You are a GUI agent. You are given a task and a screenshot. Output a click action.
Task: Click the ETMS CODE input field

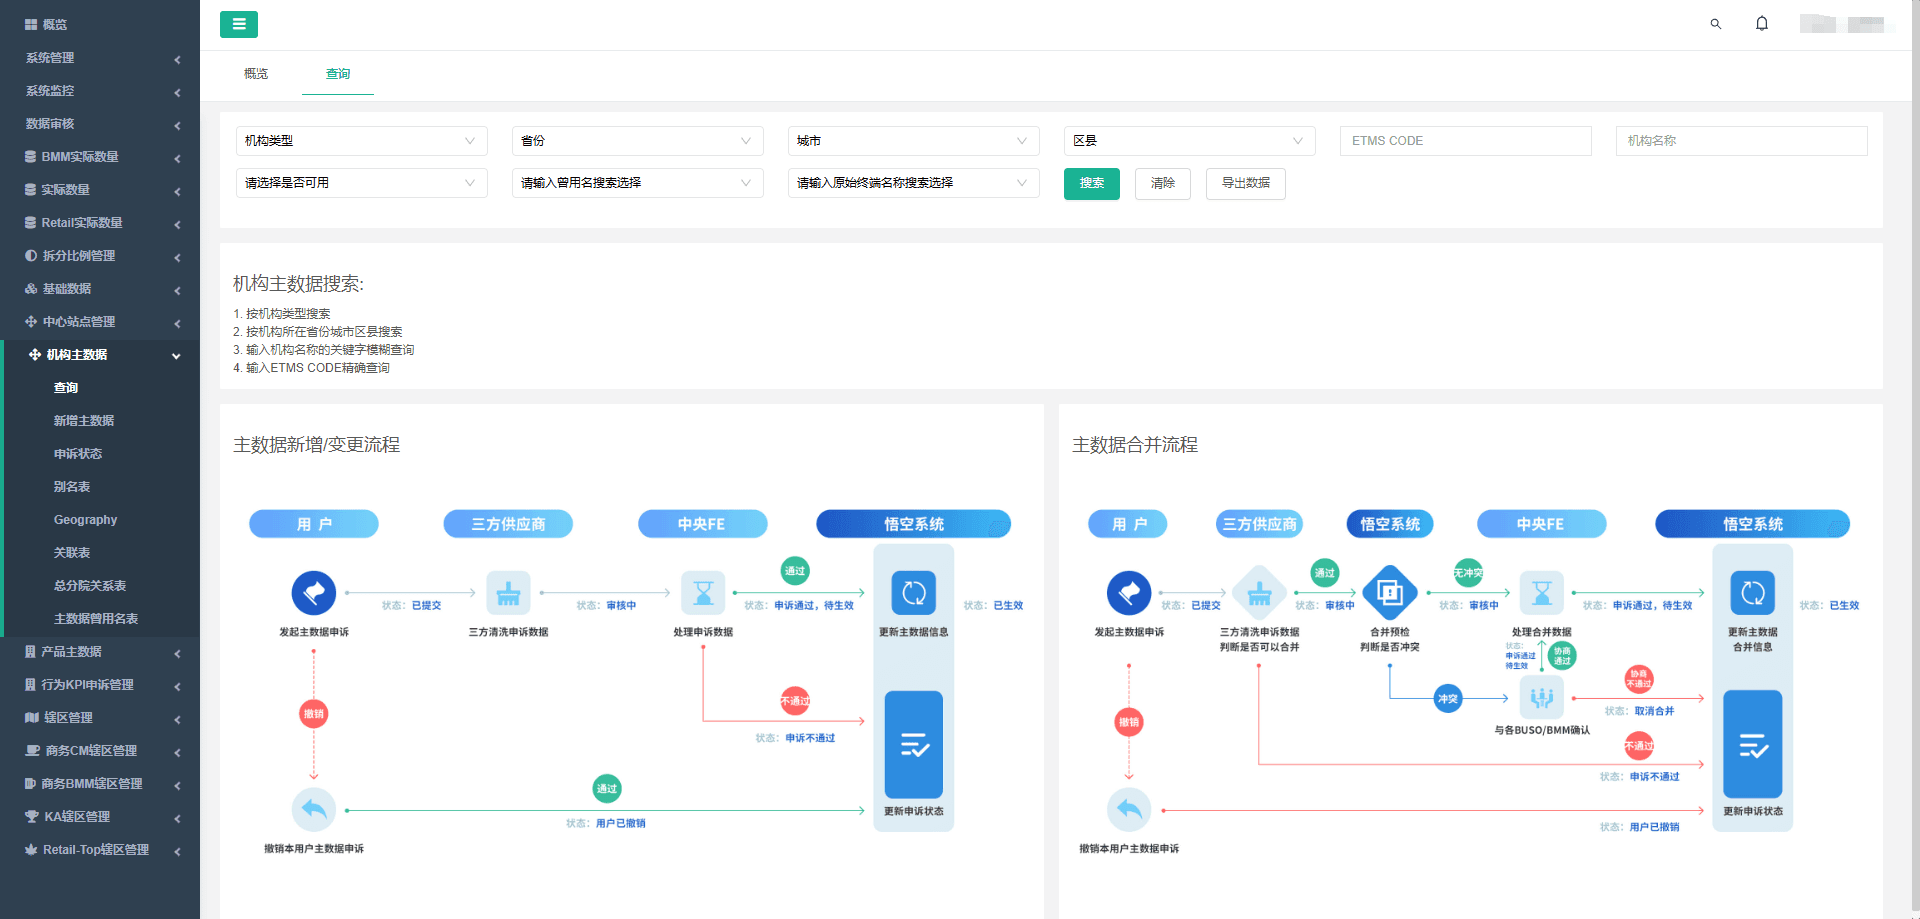pyautogui.click(x=1464, y=140)
